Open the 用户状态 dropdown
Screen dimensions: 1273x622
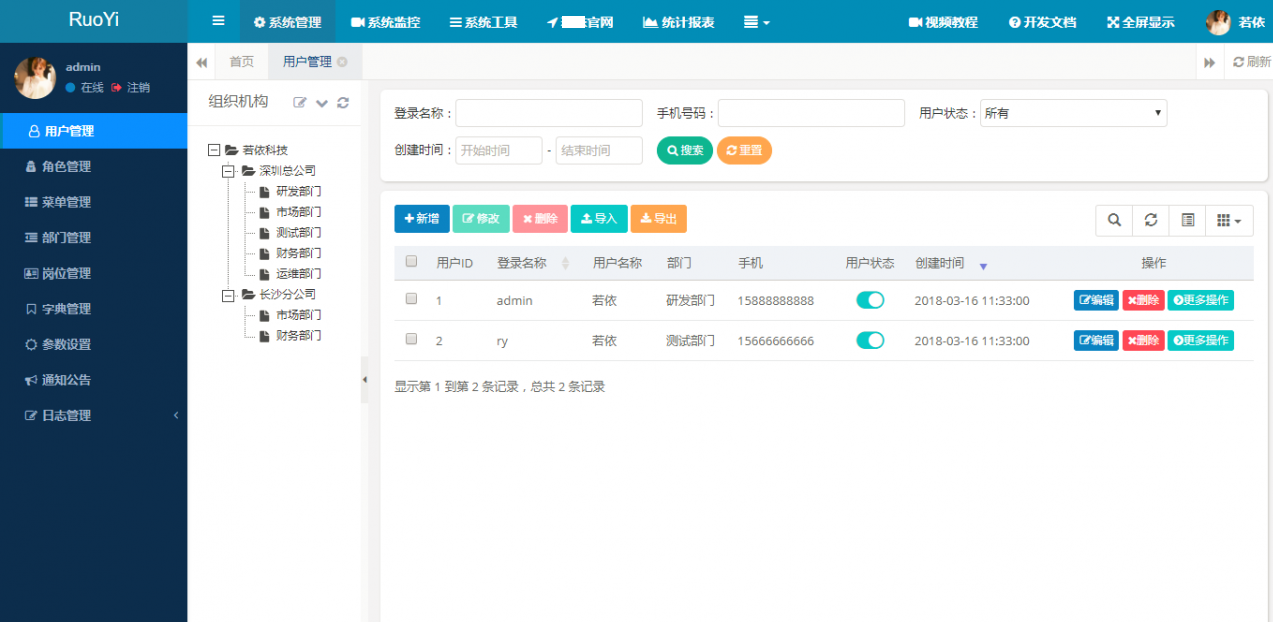click(1073, 113)
